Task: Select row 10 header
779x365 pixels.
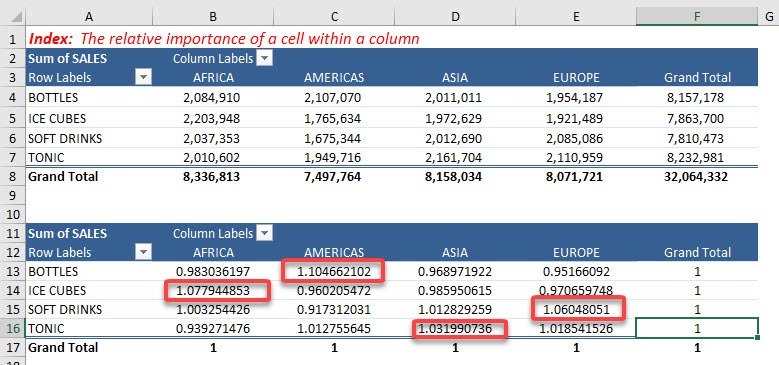Action: coord(12,215)
